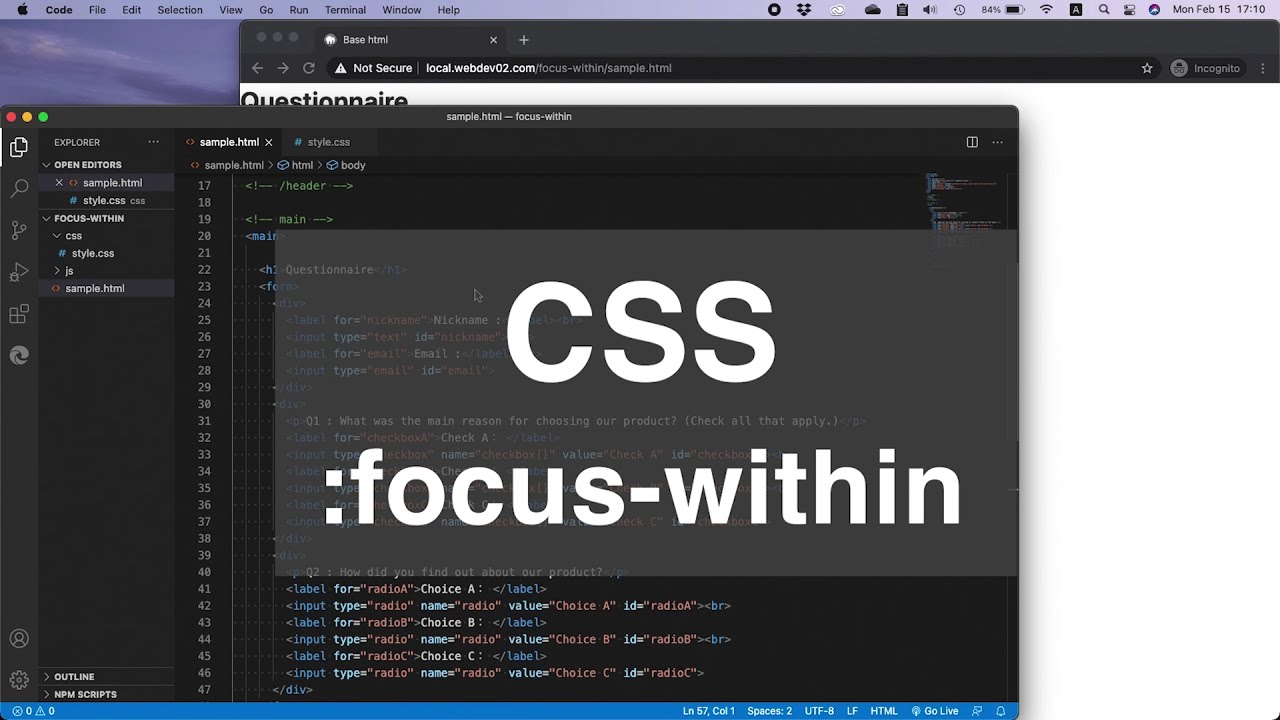Change line ending via LF status item
The width and height of the screenshot is (1280, 720).
tap(852, 711)
